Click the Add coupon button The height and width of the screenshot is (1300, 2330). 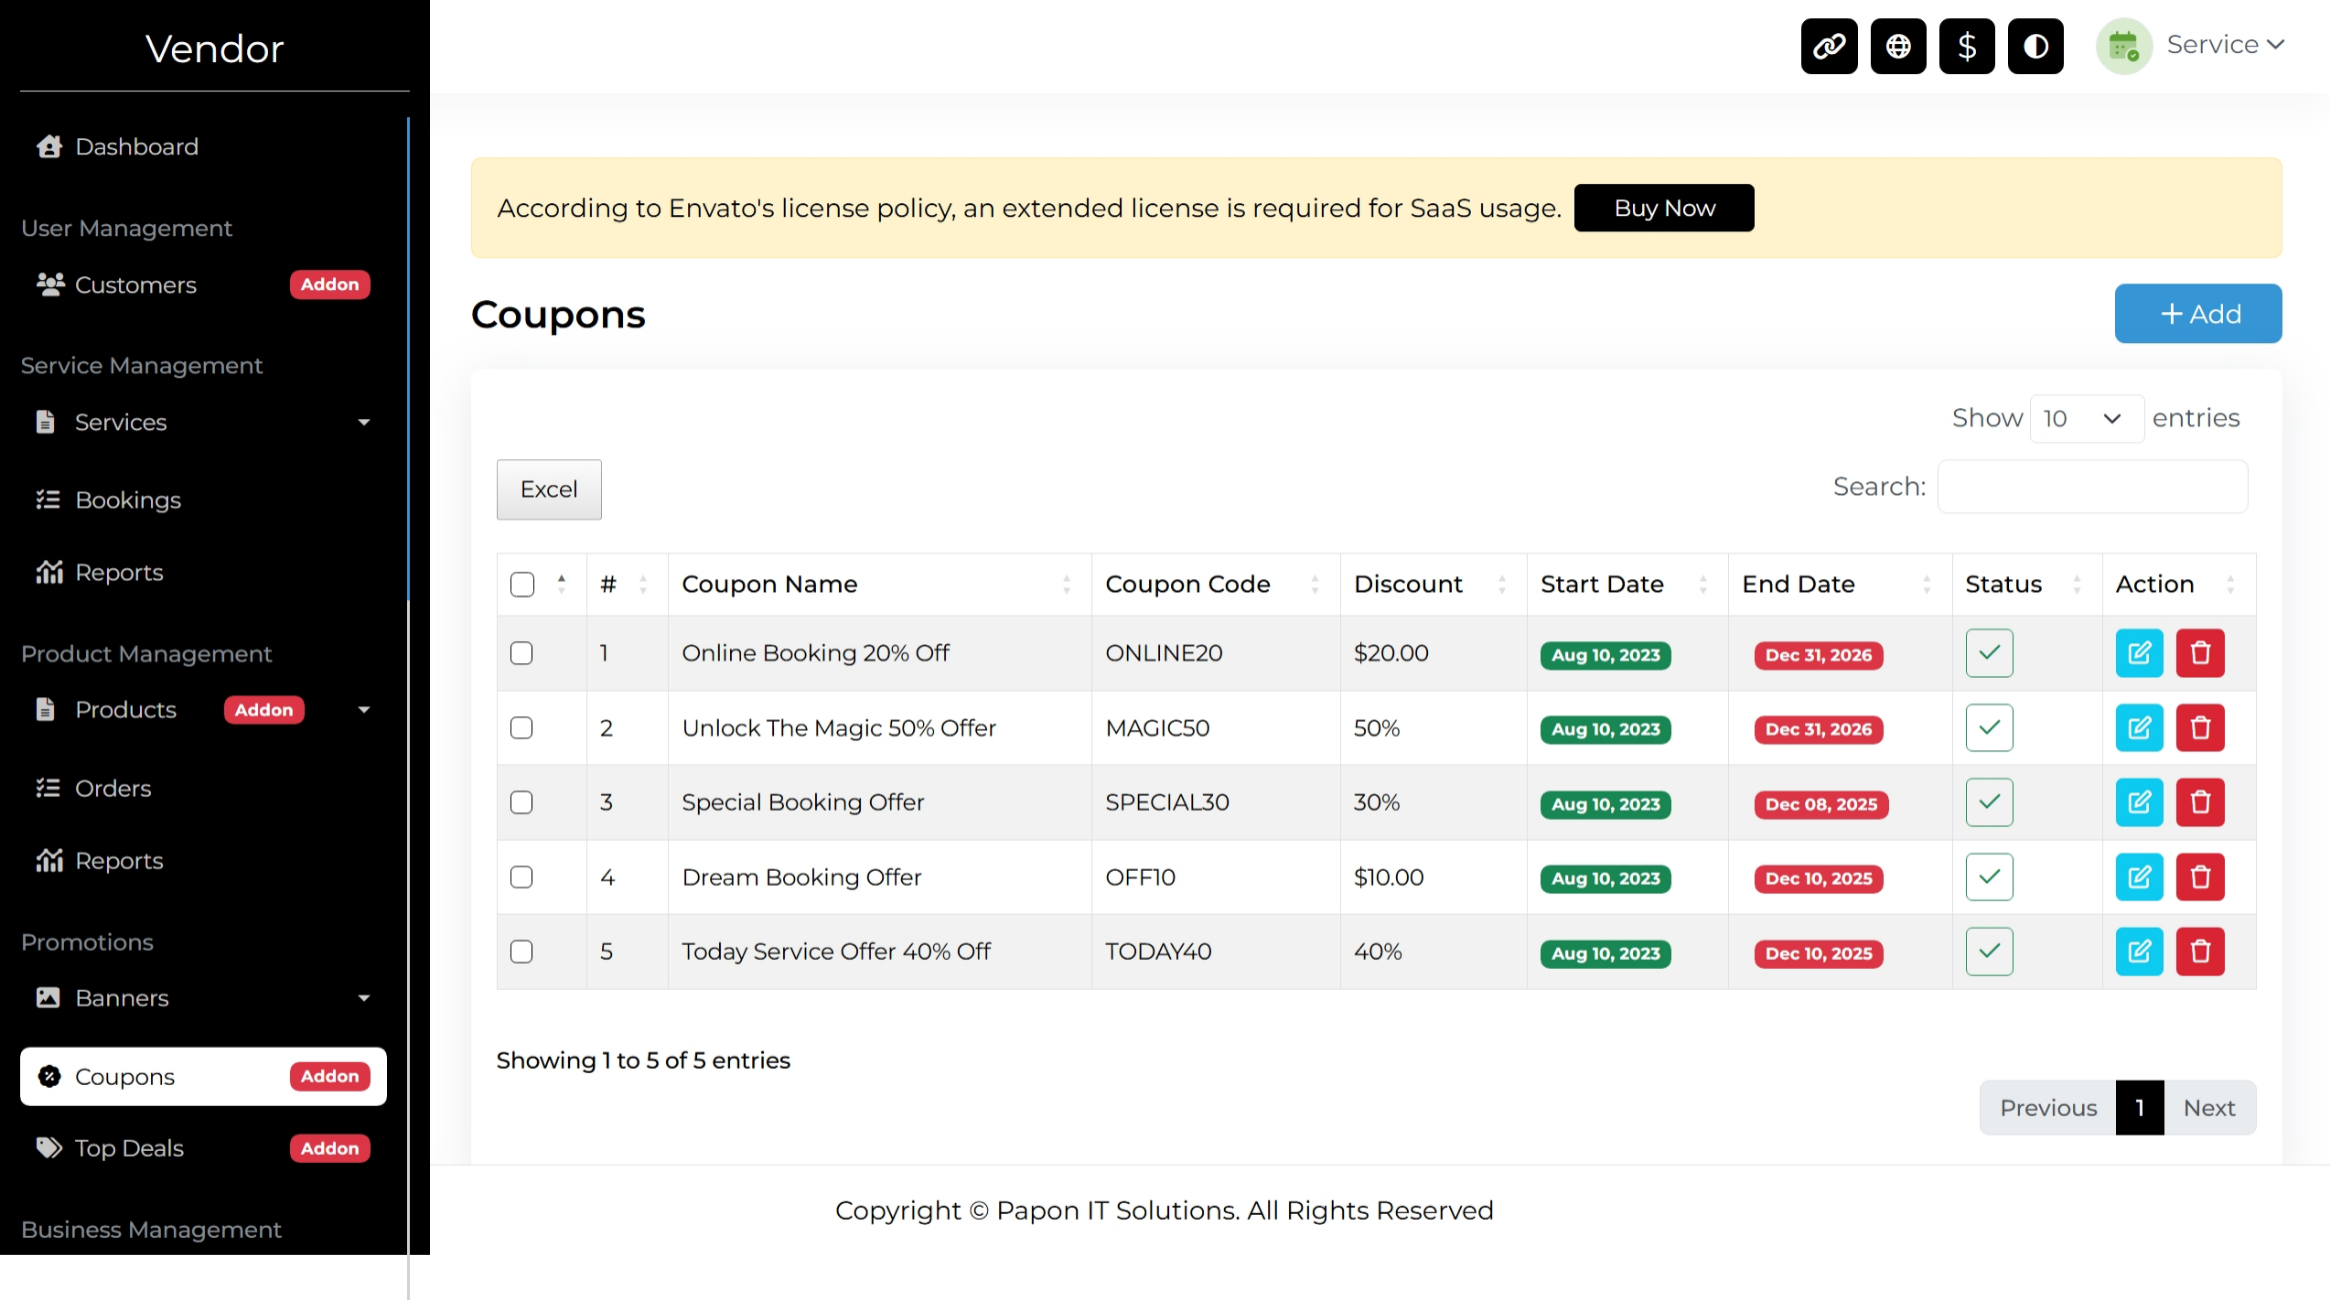point(2197,314)
